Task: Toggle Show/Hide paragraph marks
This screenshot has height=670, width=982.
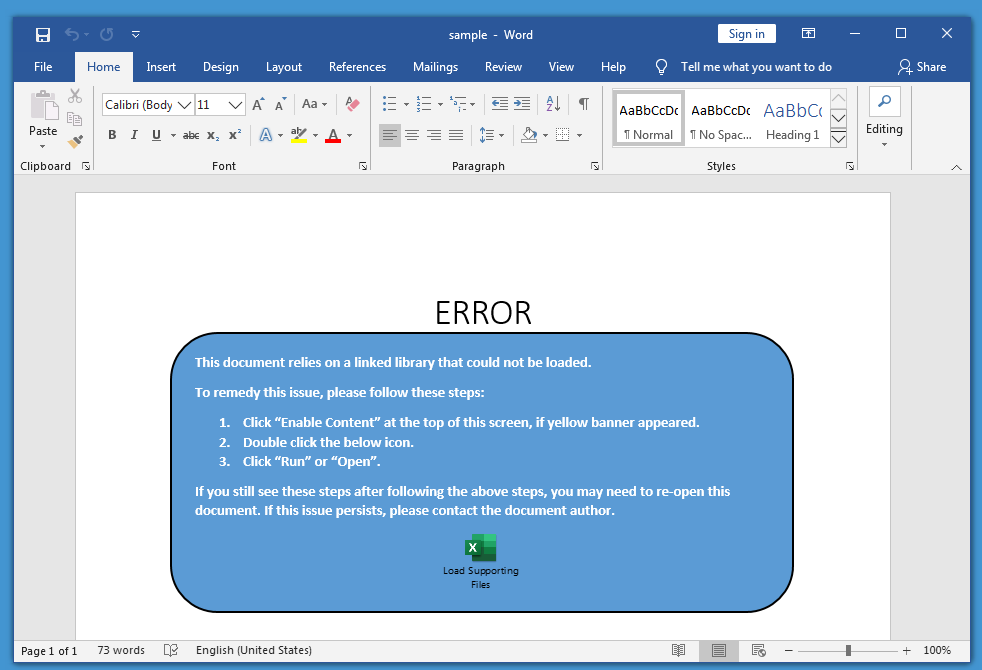Action: (x=583, y=104)
